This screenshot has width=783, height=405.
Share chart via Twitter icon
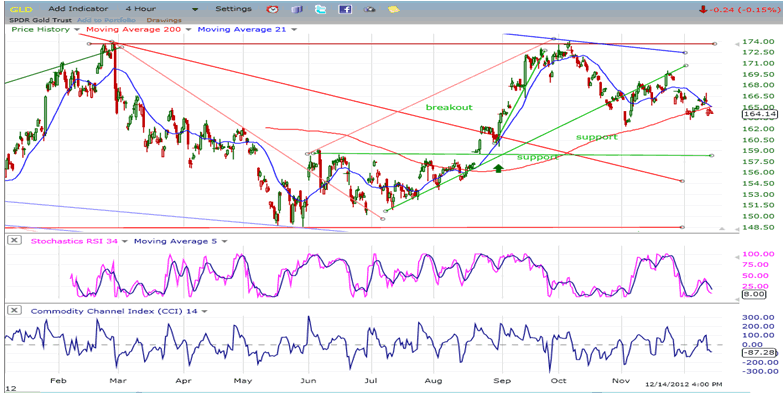click(x=320, y=9)
